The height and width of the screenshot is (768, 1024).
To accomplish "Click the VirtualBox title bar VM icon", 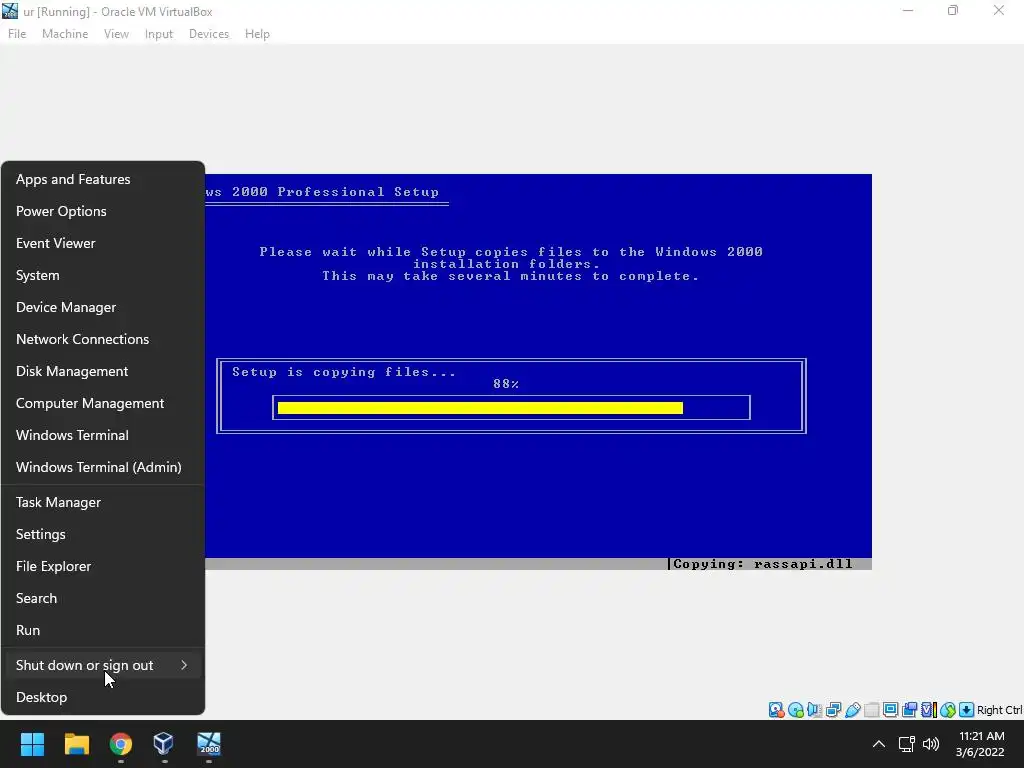I will pos(10,10).
